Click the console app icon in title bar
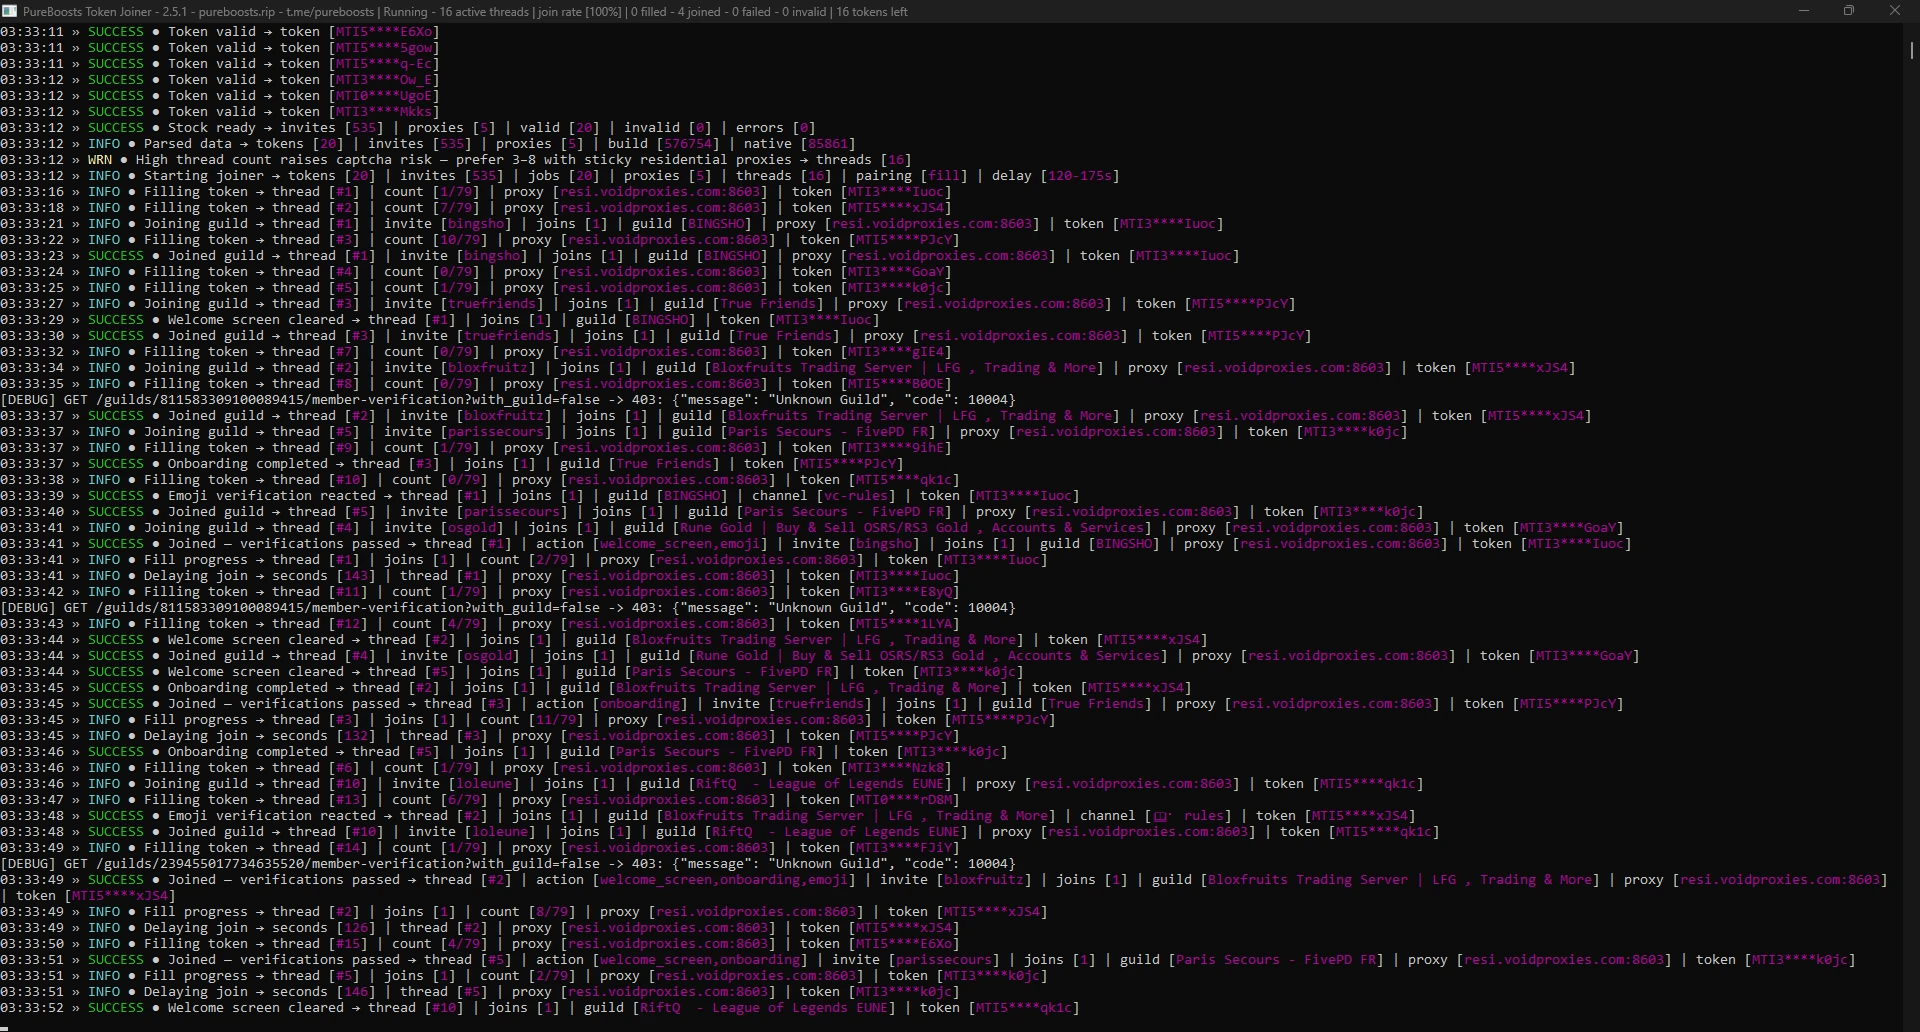1920x1032 pixels. (9, 11)
